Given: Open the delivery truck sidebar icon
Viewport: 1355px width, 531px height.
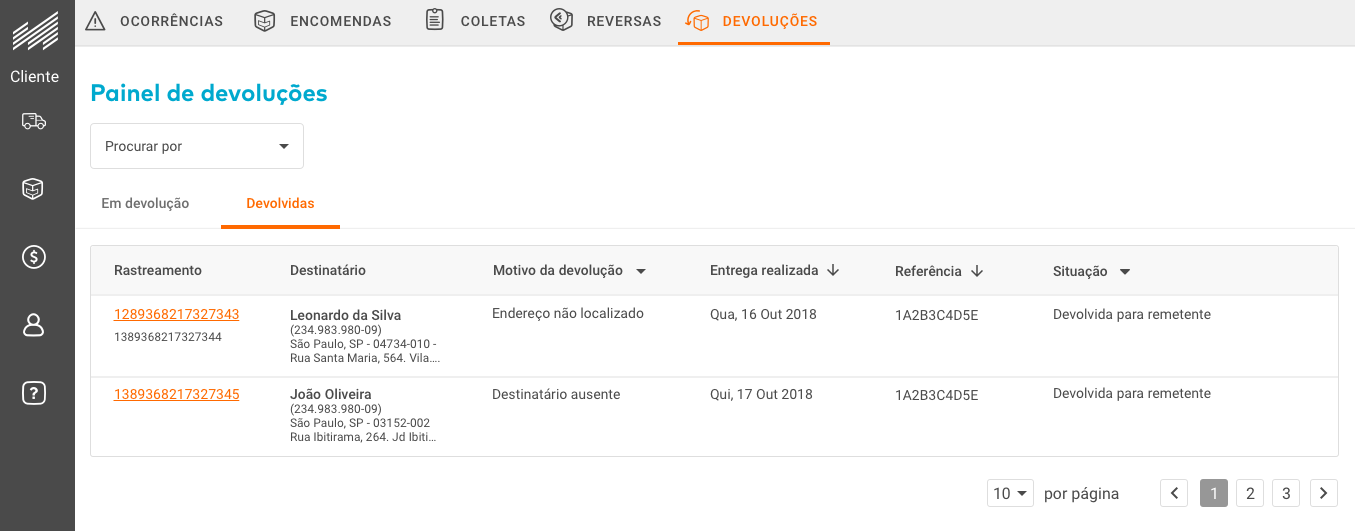Looking at the screenshot, I should 34,122.
